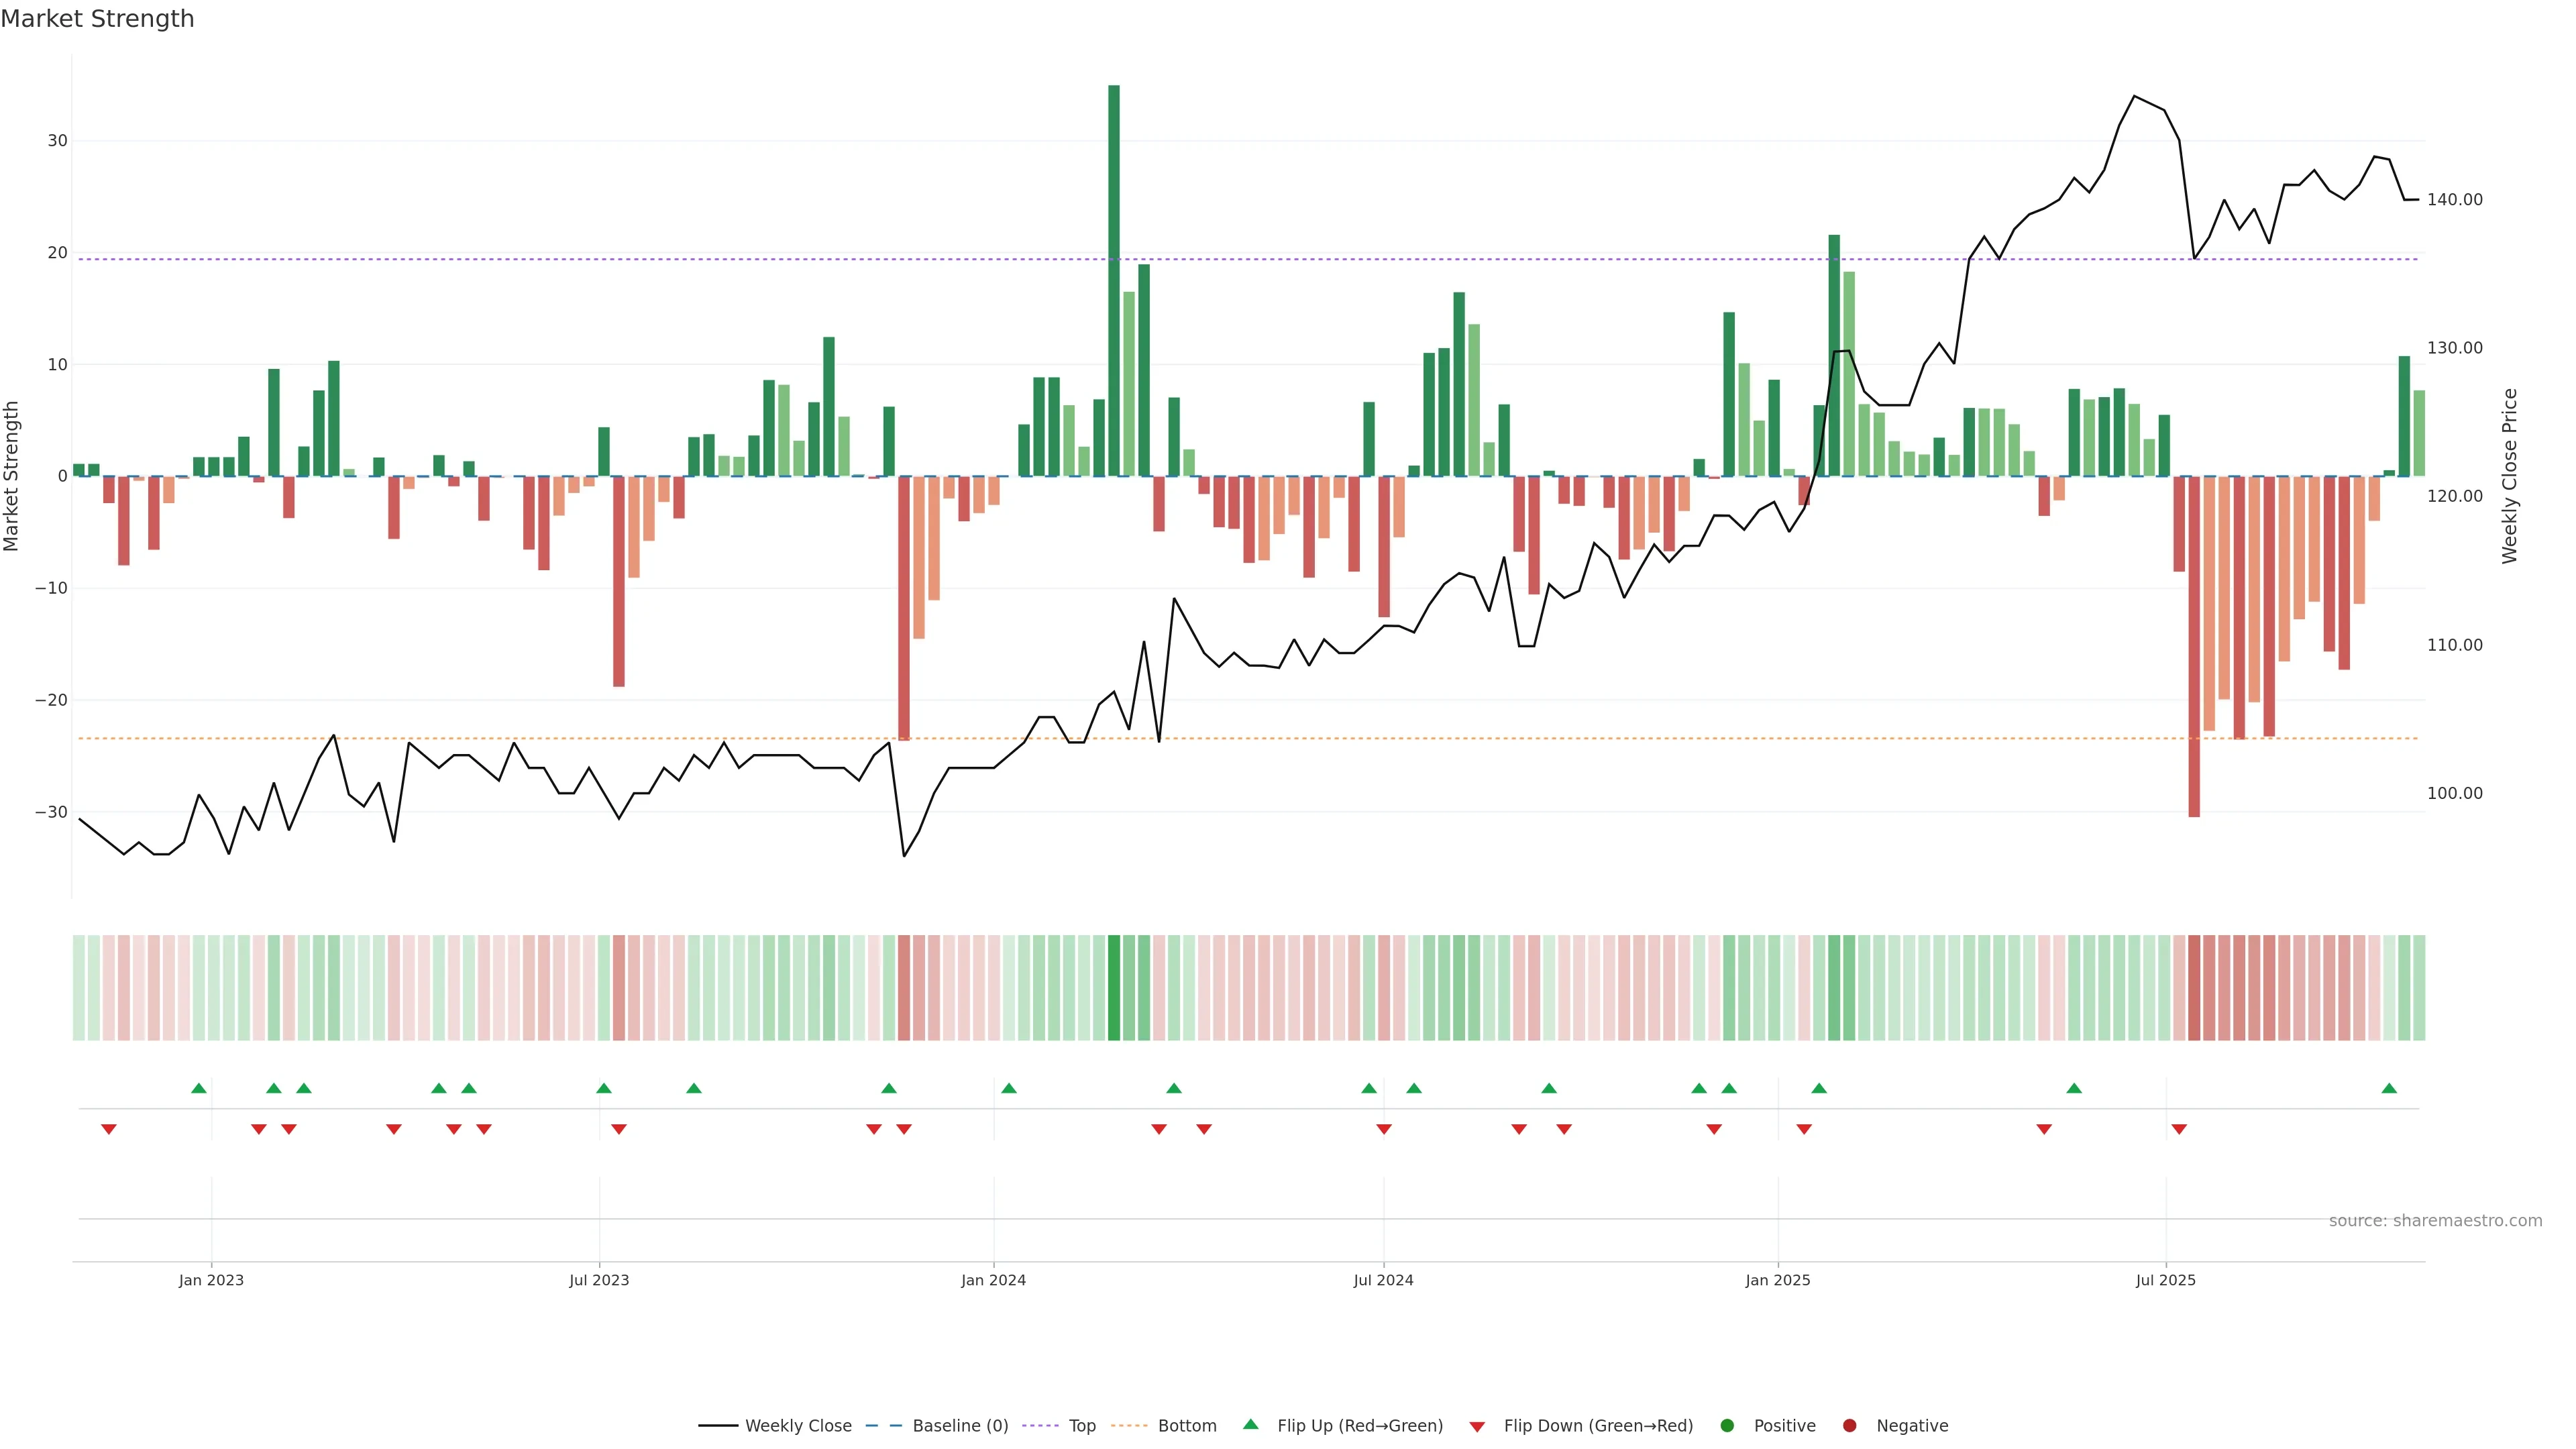Screen dimensions: 2576x1449
Task: Click the tallest green bar above 30
Action: click(x=1114, y=280)
